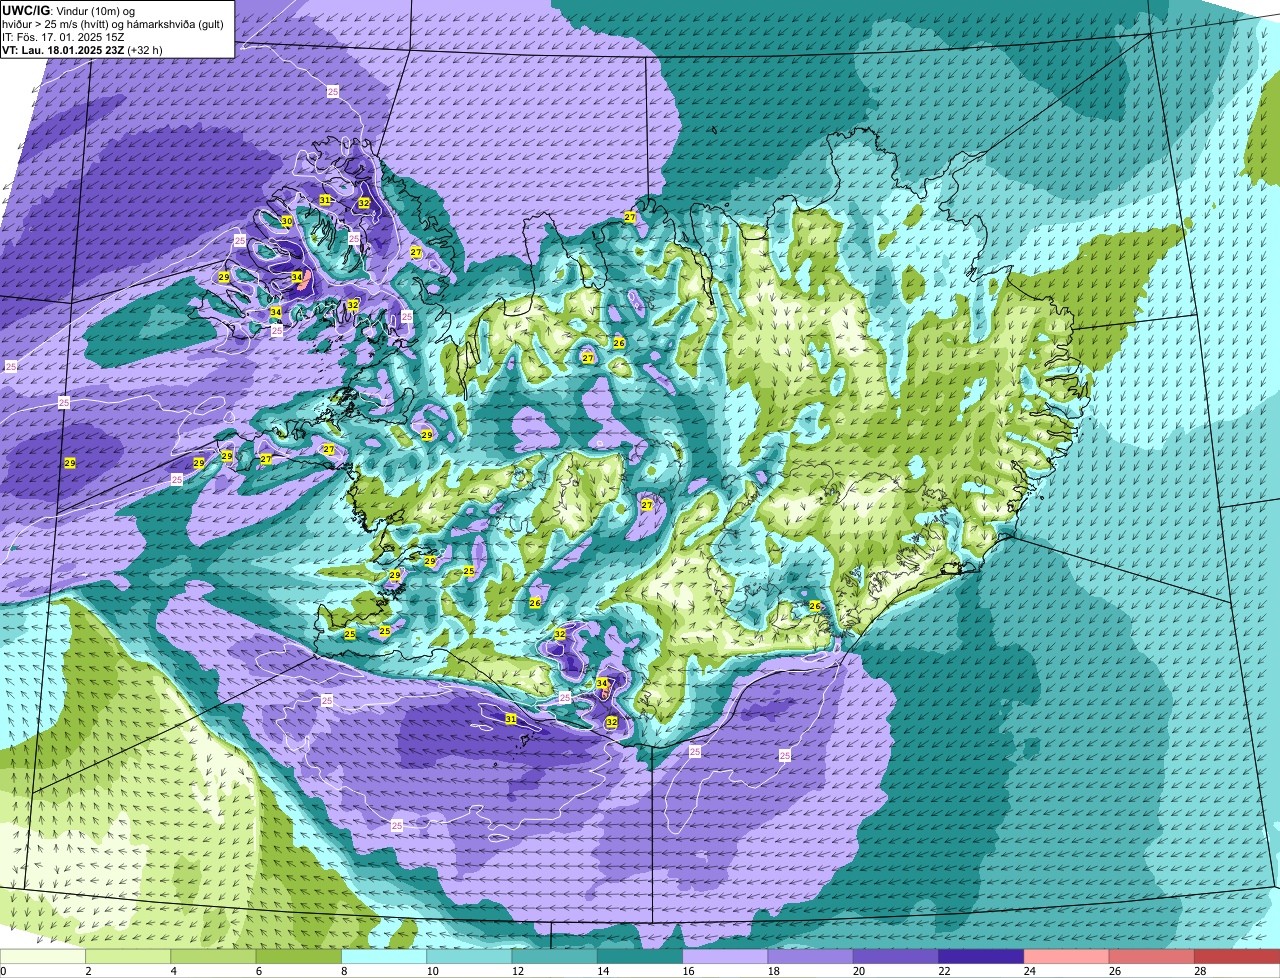Click the westernmost yellow '29' label over the ocean
The height and width of the screenshot is (978, 1280).
point(70,463)
